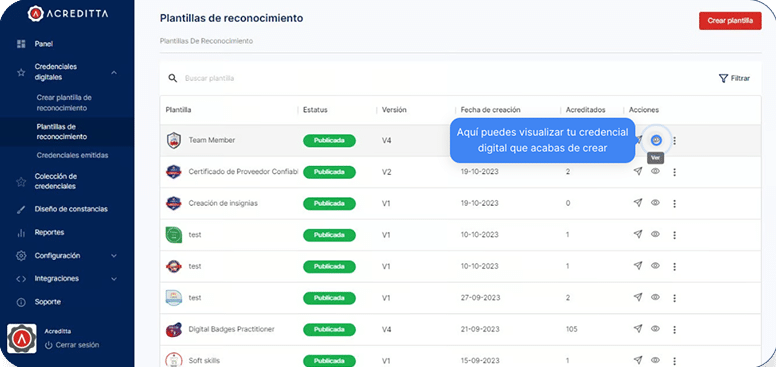Click the Team Member badge thumbnail

(x=174, y=140)
